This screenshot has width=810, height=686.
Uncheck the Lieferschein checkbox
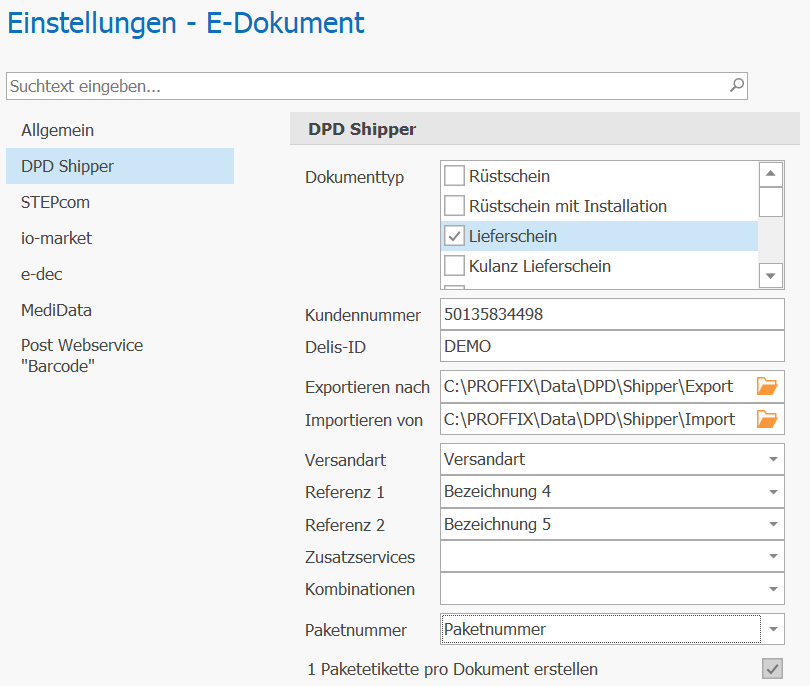click(x=454, y=236)
